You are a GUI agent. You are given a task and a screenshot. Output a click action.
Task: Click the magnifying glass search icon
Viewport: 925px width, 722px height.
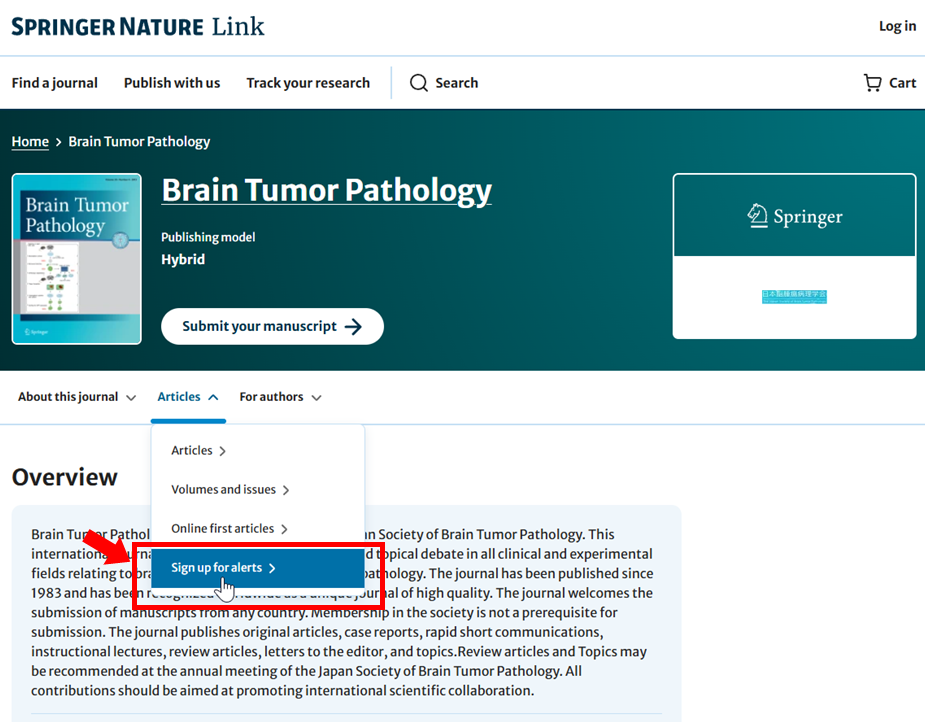[419, 83]
